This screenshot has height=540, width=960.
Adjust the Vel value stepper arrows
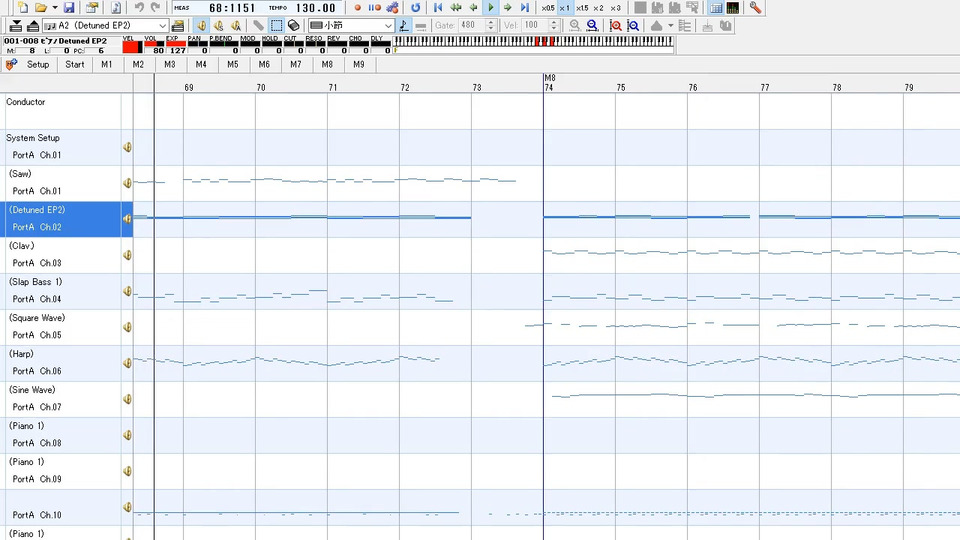[554, 26]
